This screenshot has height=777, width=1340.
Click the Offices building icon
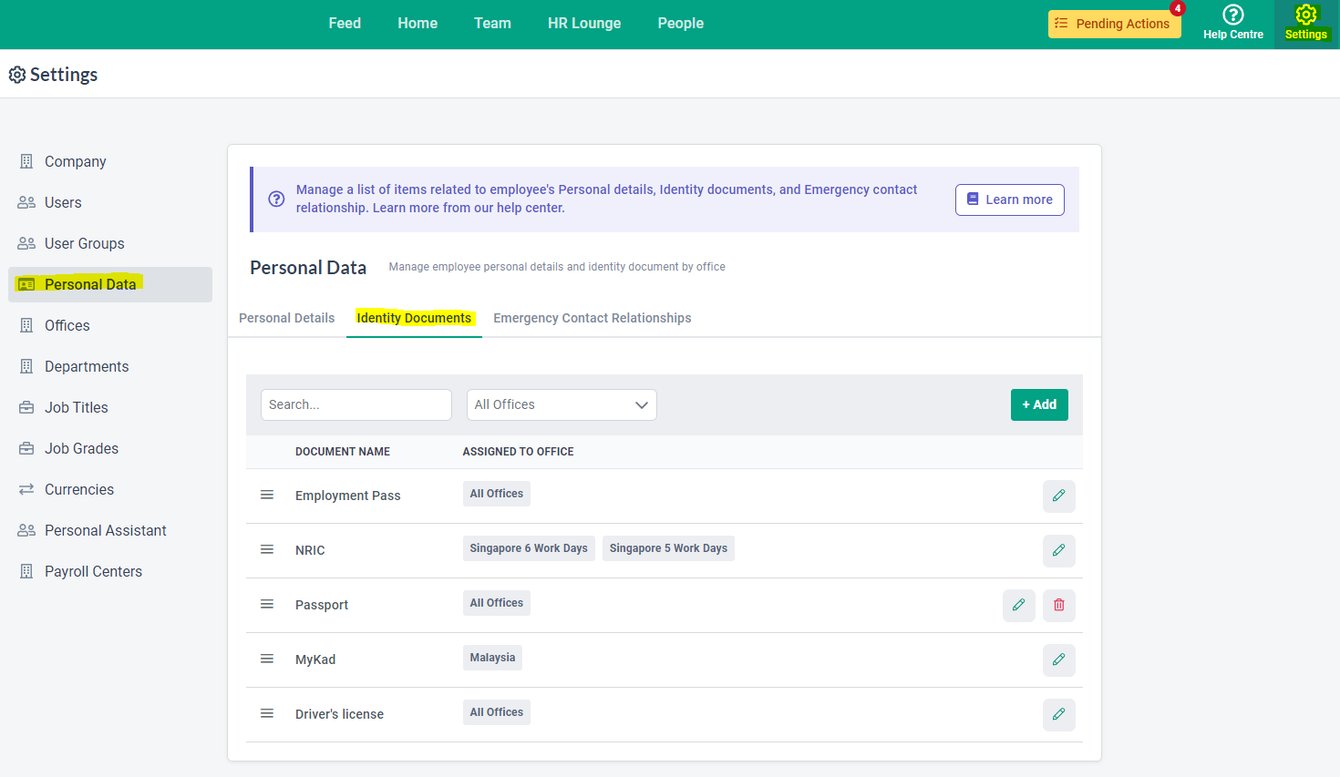tap(24, 325)
